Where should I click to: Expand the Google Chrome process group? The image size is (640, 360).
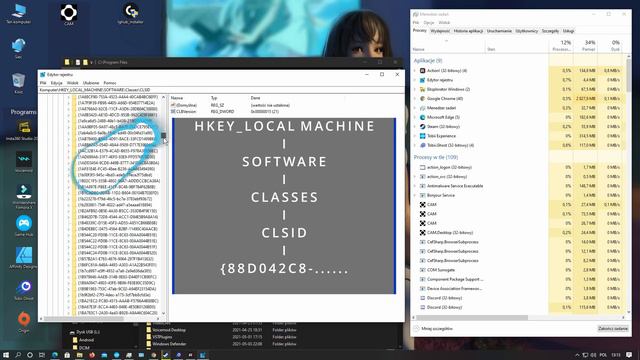[415, 98]
